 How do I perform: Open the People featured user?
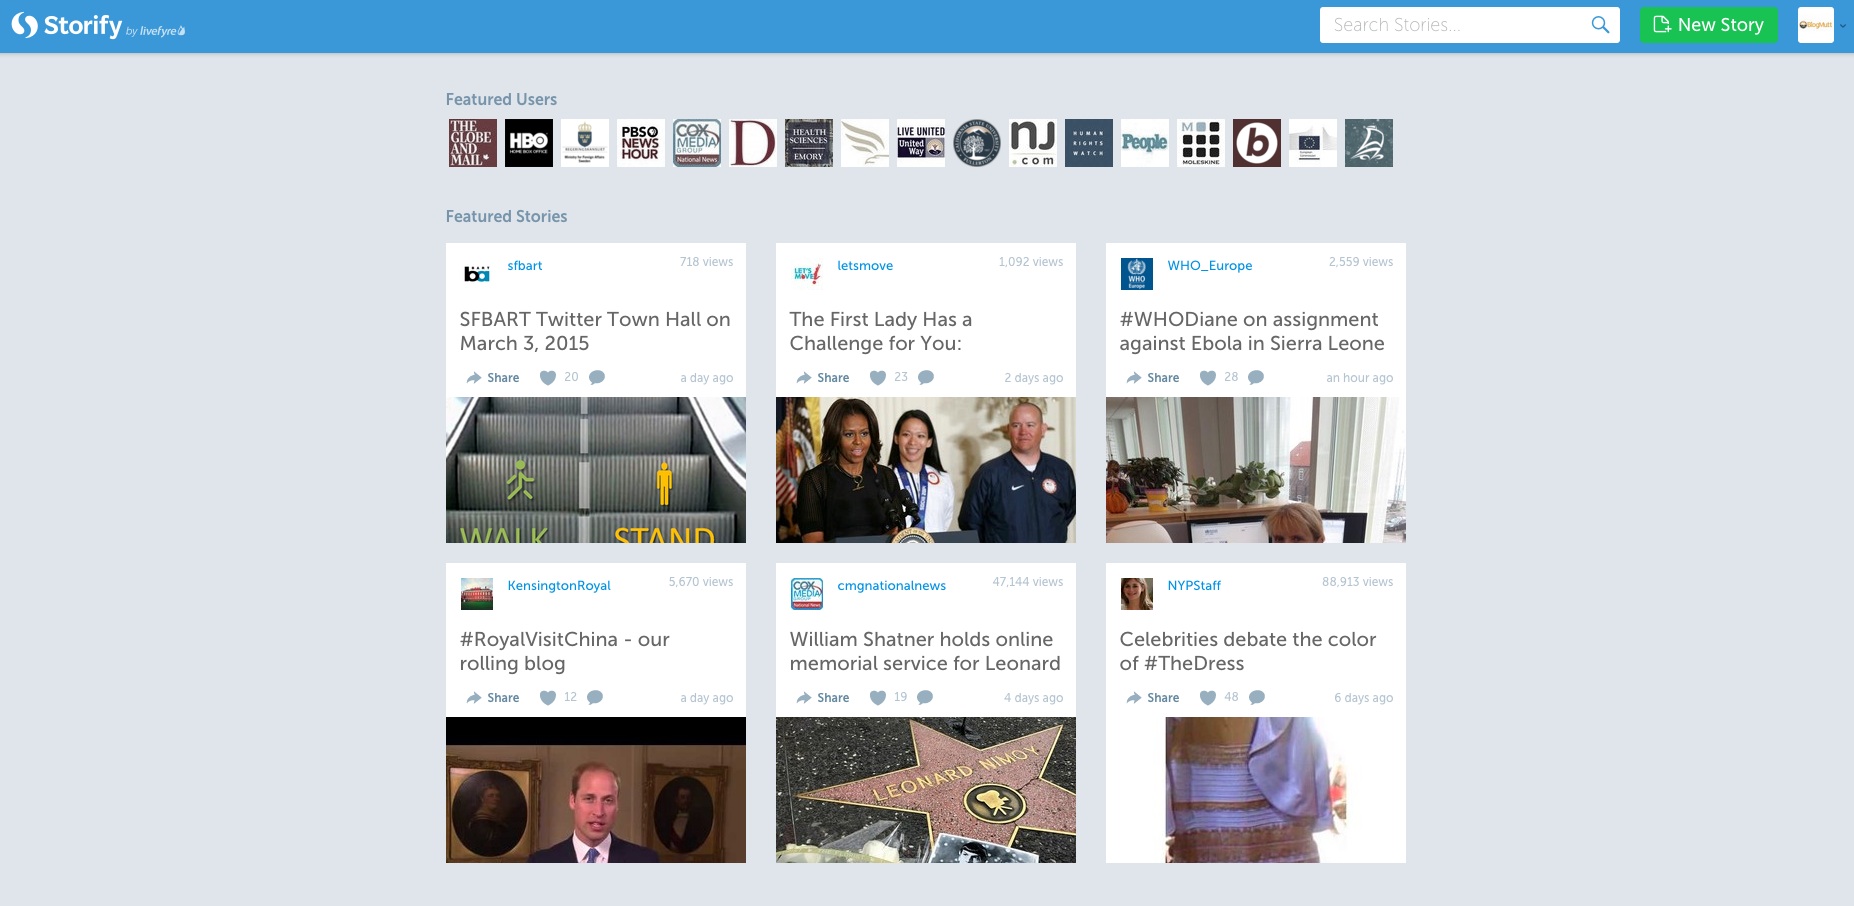coord(1145,143)
